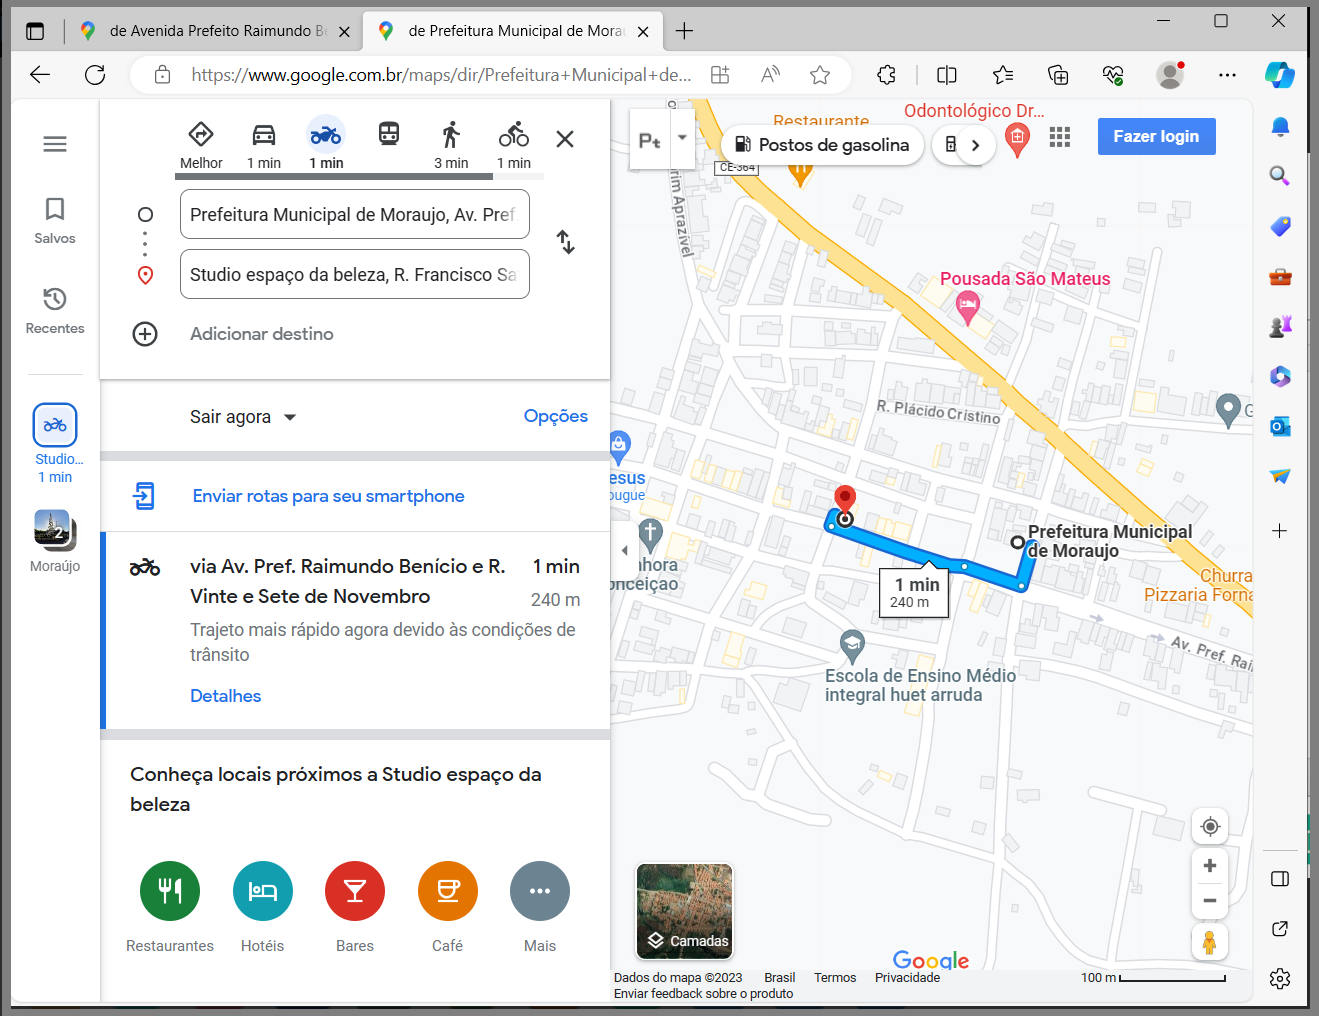Add this page to favorites star
1319x1016 pixels.
pos(820,75)
